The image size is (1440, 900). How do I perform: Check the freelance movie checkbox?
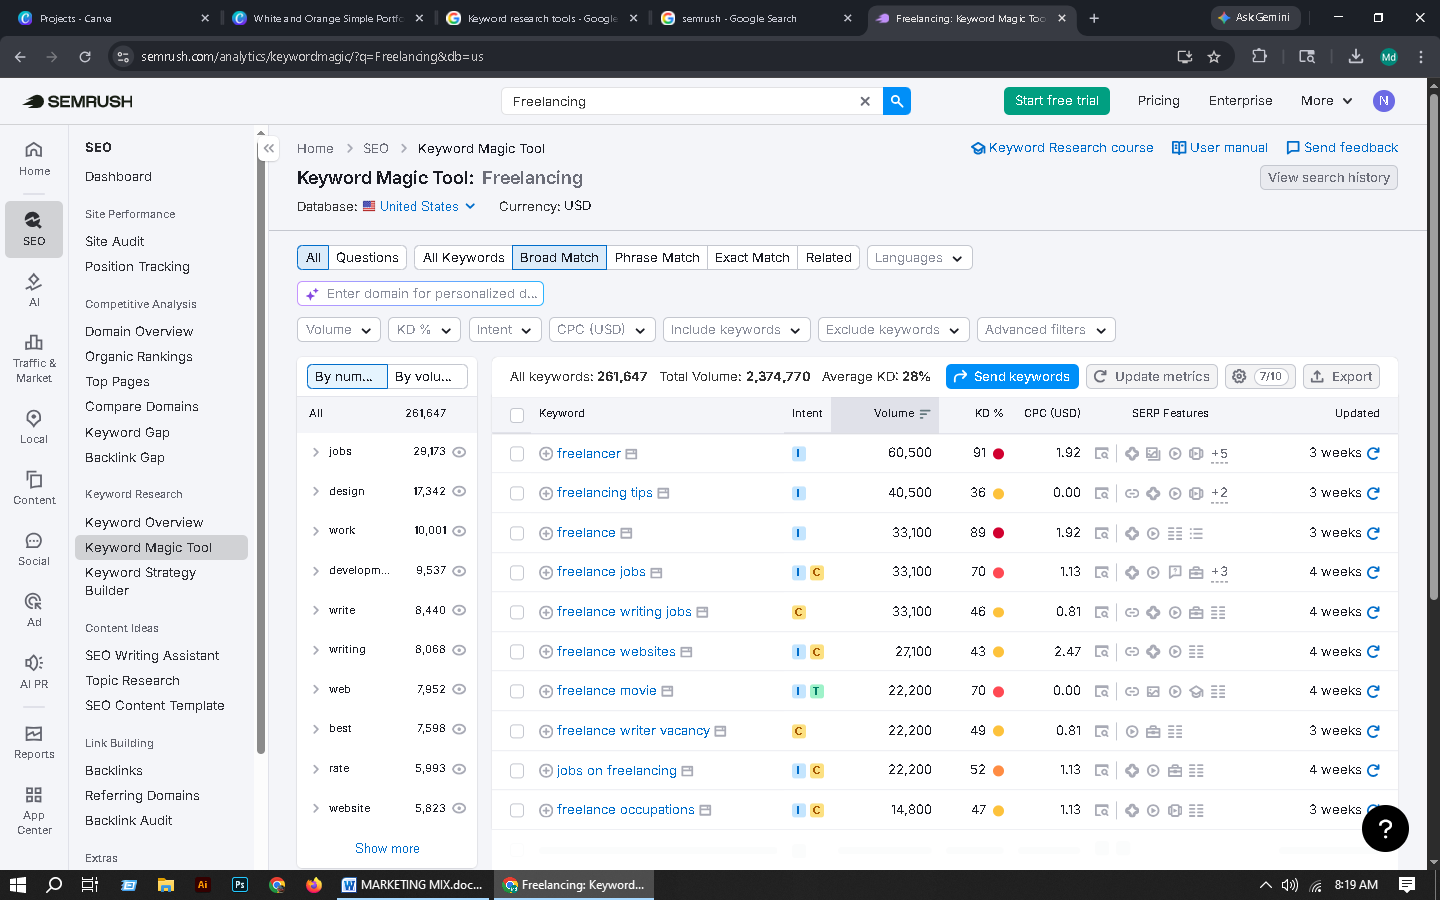517,692
